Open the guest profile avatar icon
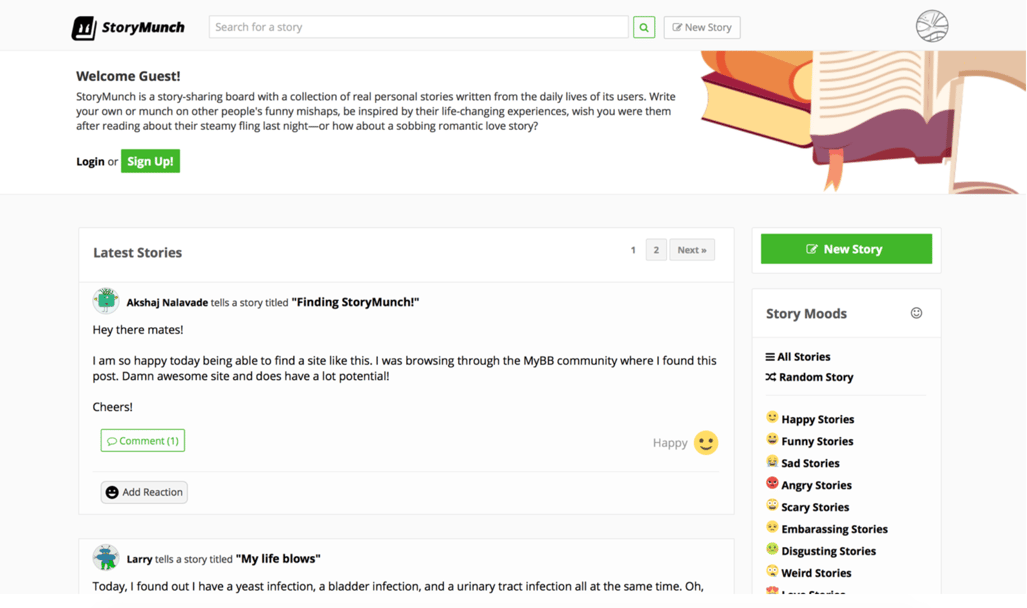The height and width of the screenshot is (608, 1027). (x=932, y=27)
